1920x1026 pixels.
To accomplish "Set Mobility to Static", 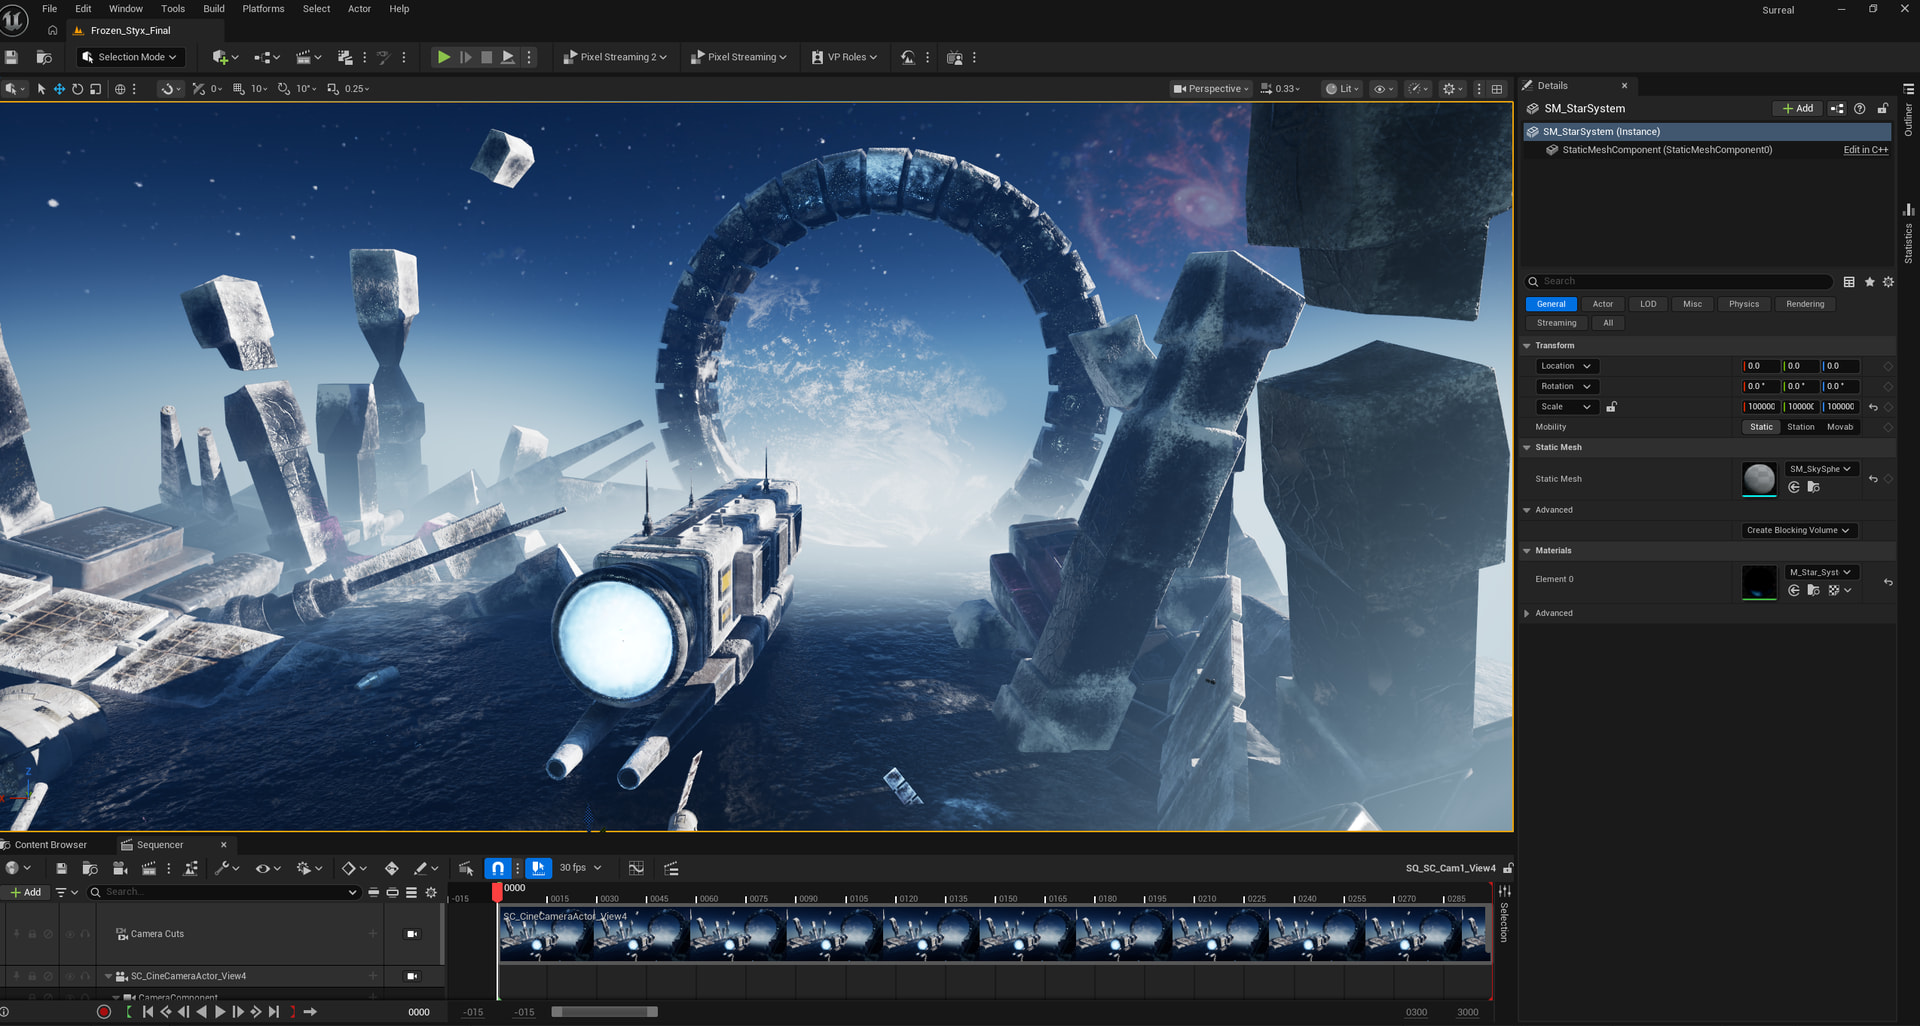I will [1761, 427].
